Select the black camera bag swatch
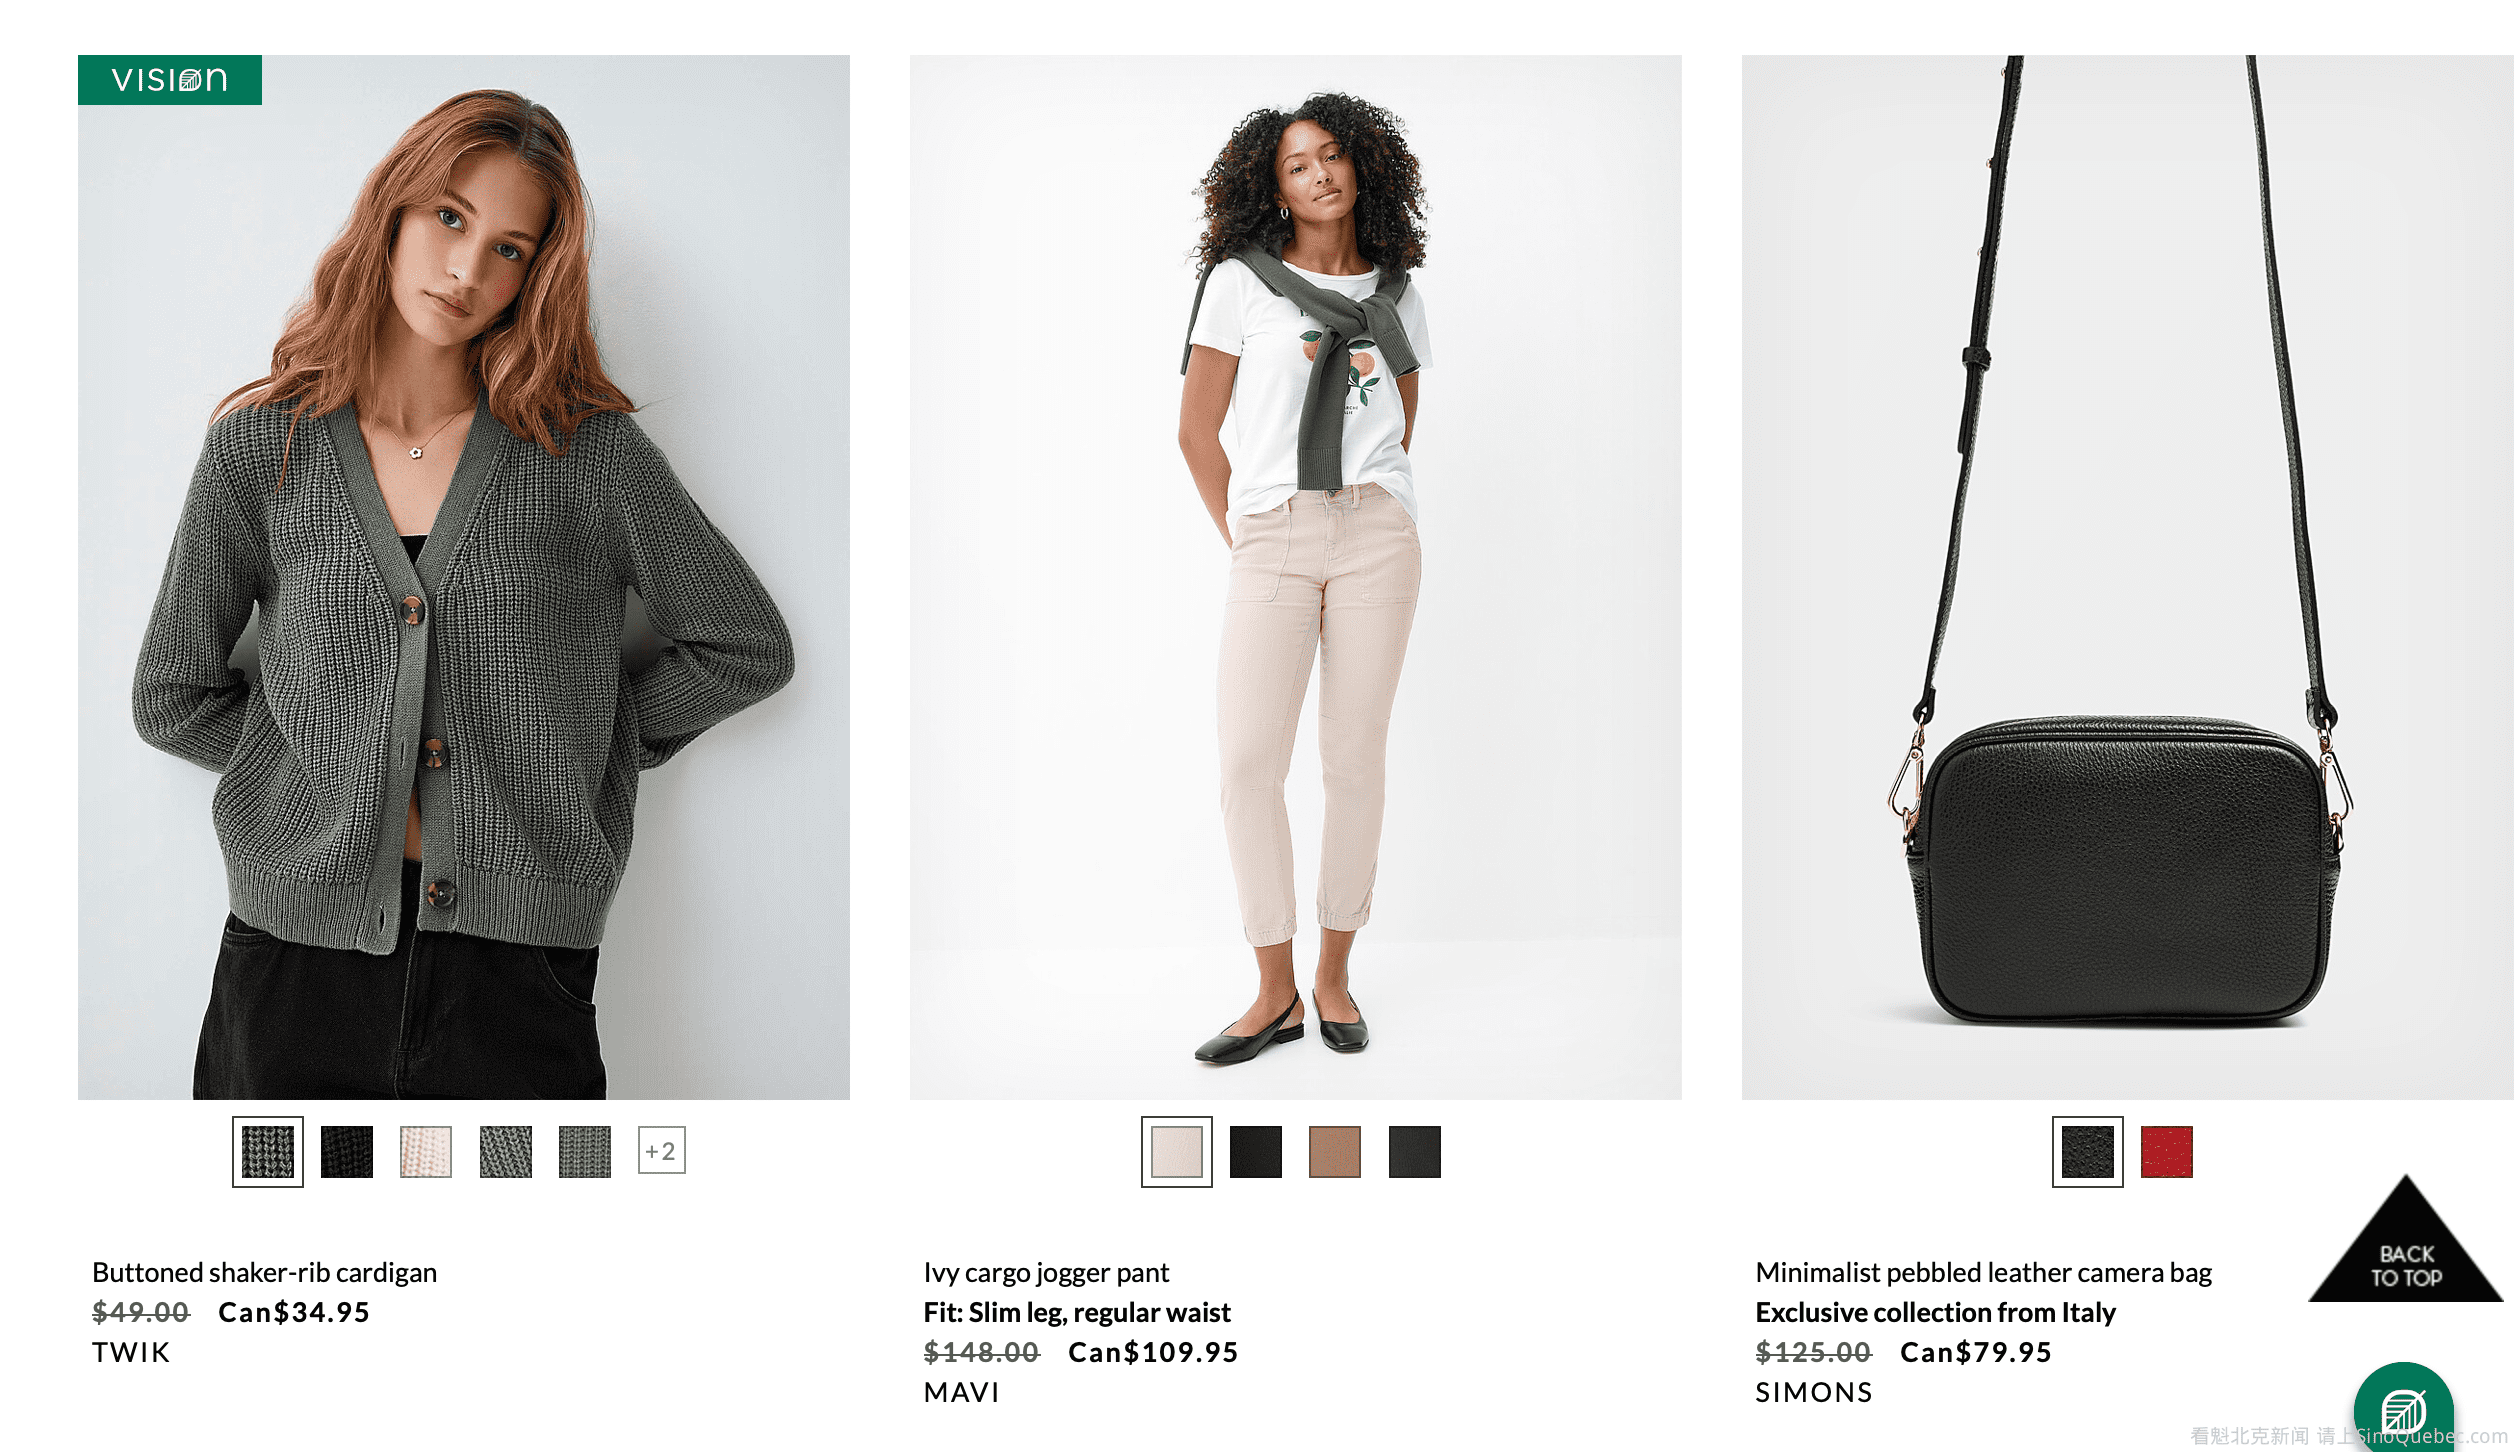Screen dimensions: 2514x1452 point(2088,1152)
